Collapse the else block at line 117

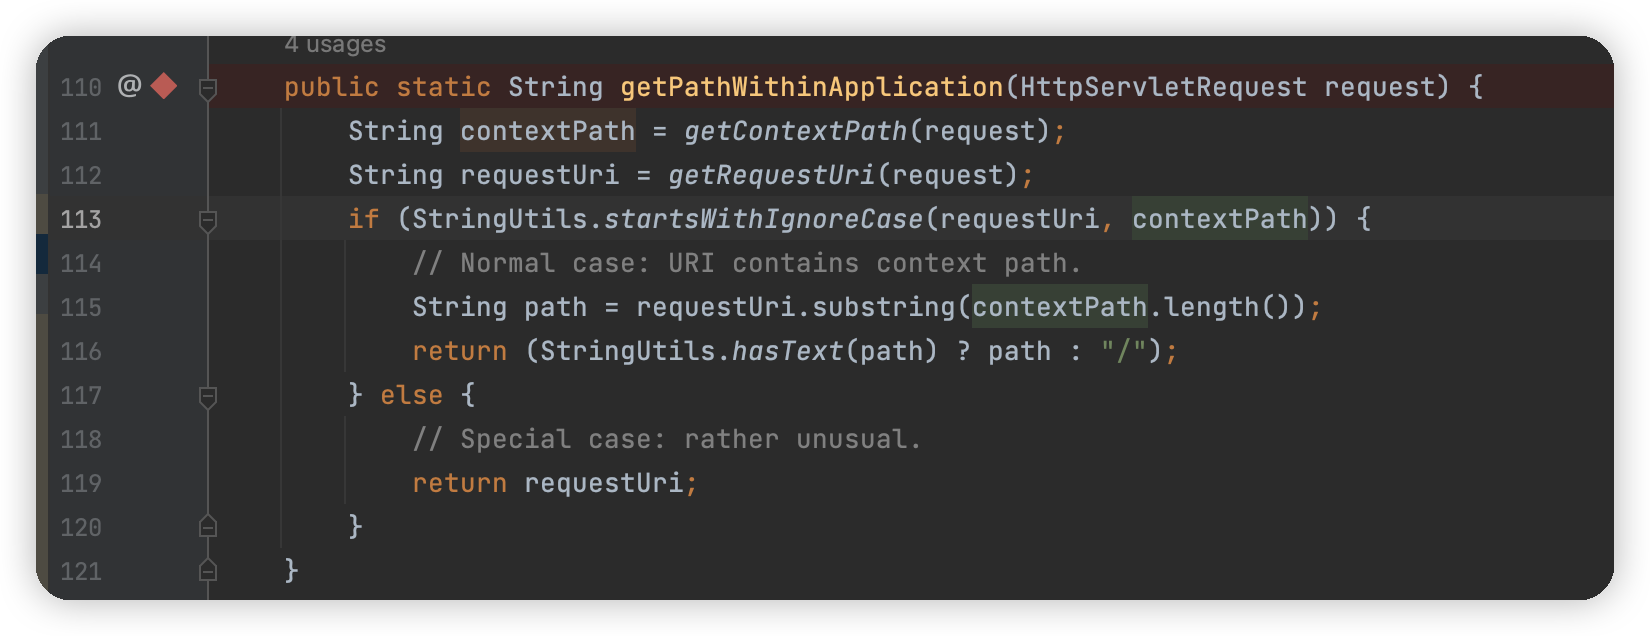point(208,397)
